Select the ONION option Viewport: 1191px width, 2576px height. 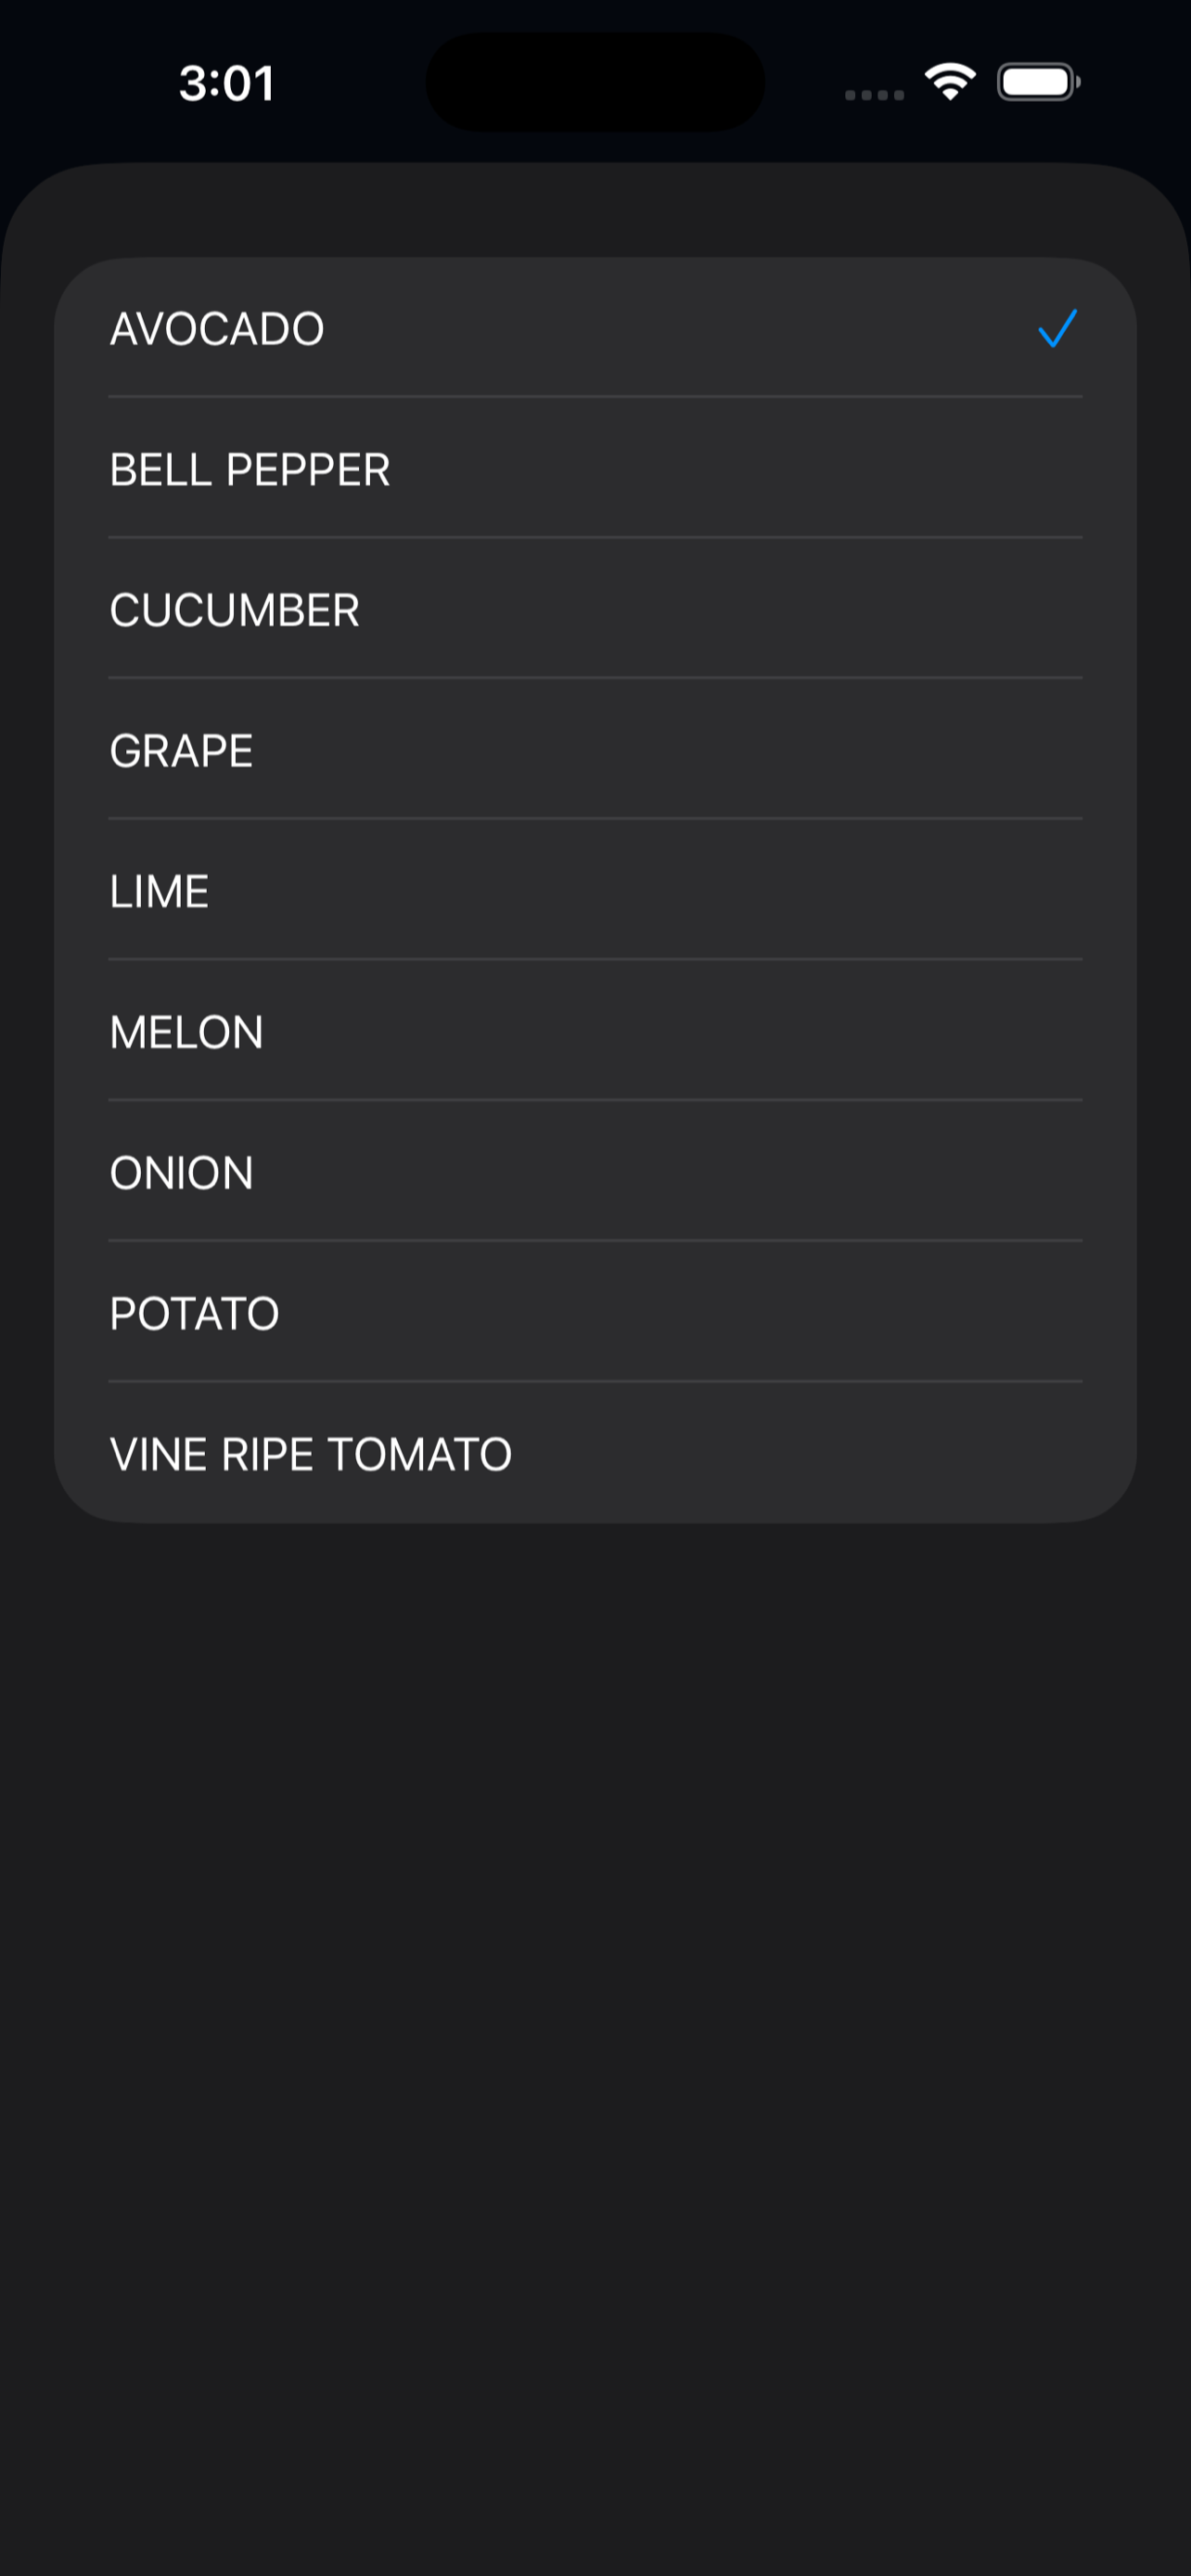(595, 1172)
